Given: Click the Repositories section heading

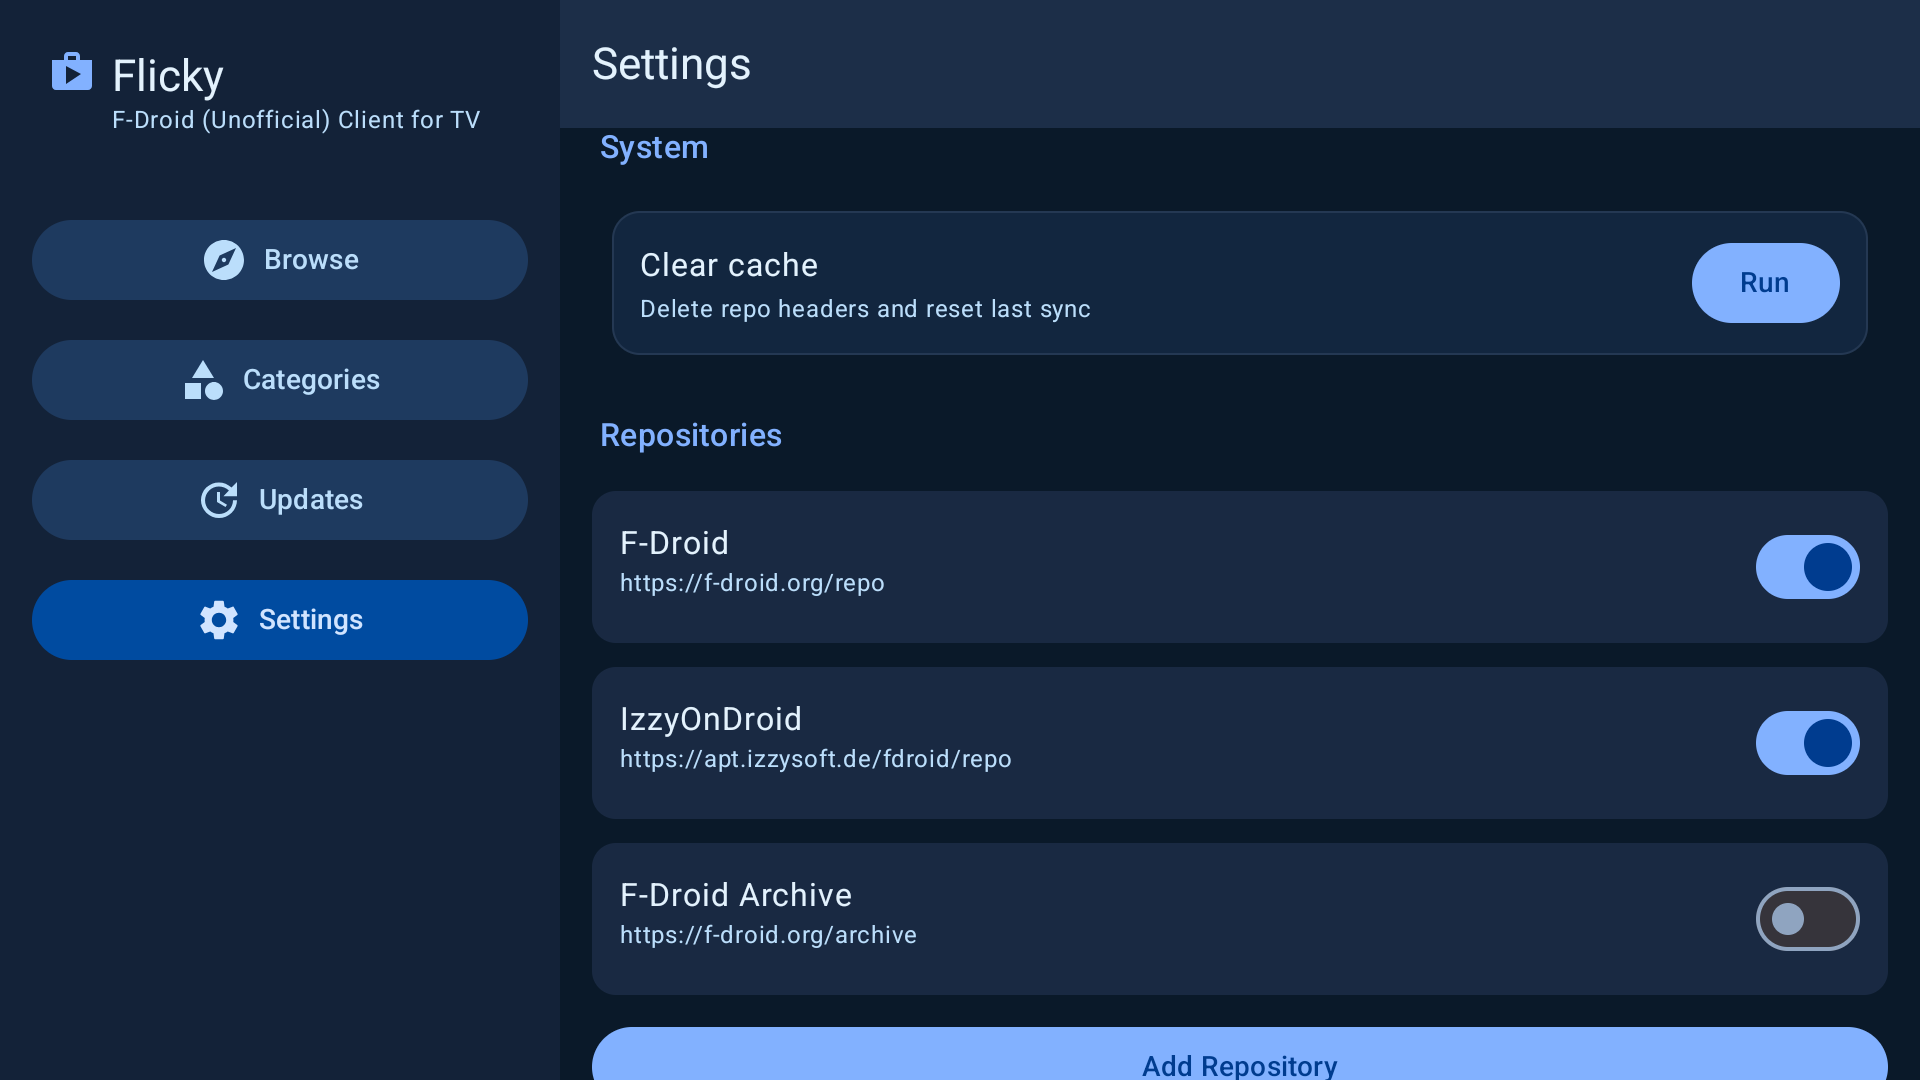Looking at the screenshot, I should pyautogui.click(x=690, y=435).
